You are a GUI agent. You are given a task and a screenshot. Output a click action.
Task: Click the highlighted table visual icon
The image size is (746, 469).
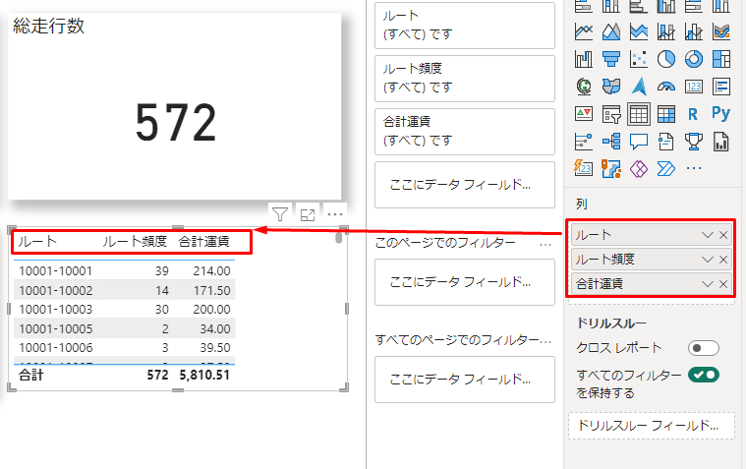[x=638, y=114]
